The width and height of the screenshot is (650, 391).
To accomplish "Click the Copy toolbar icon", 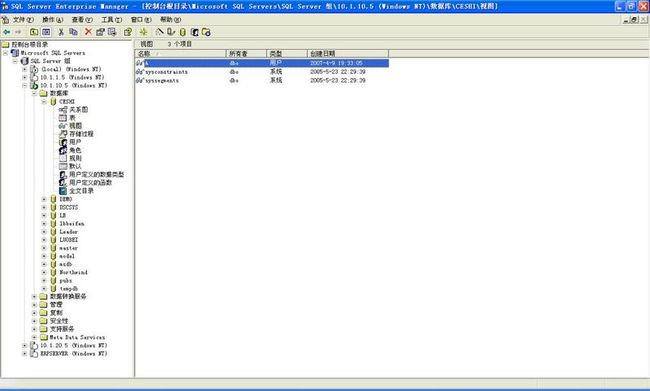I will point(73,32).
